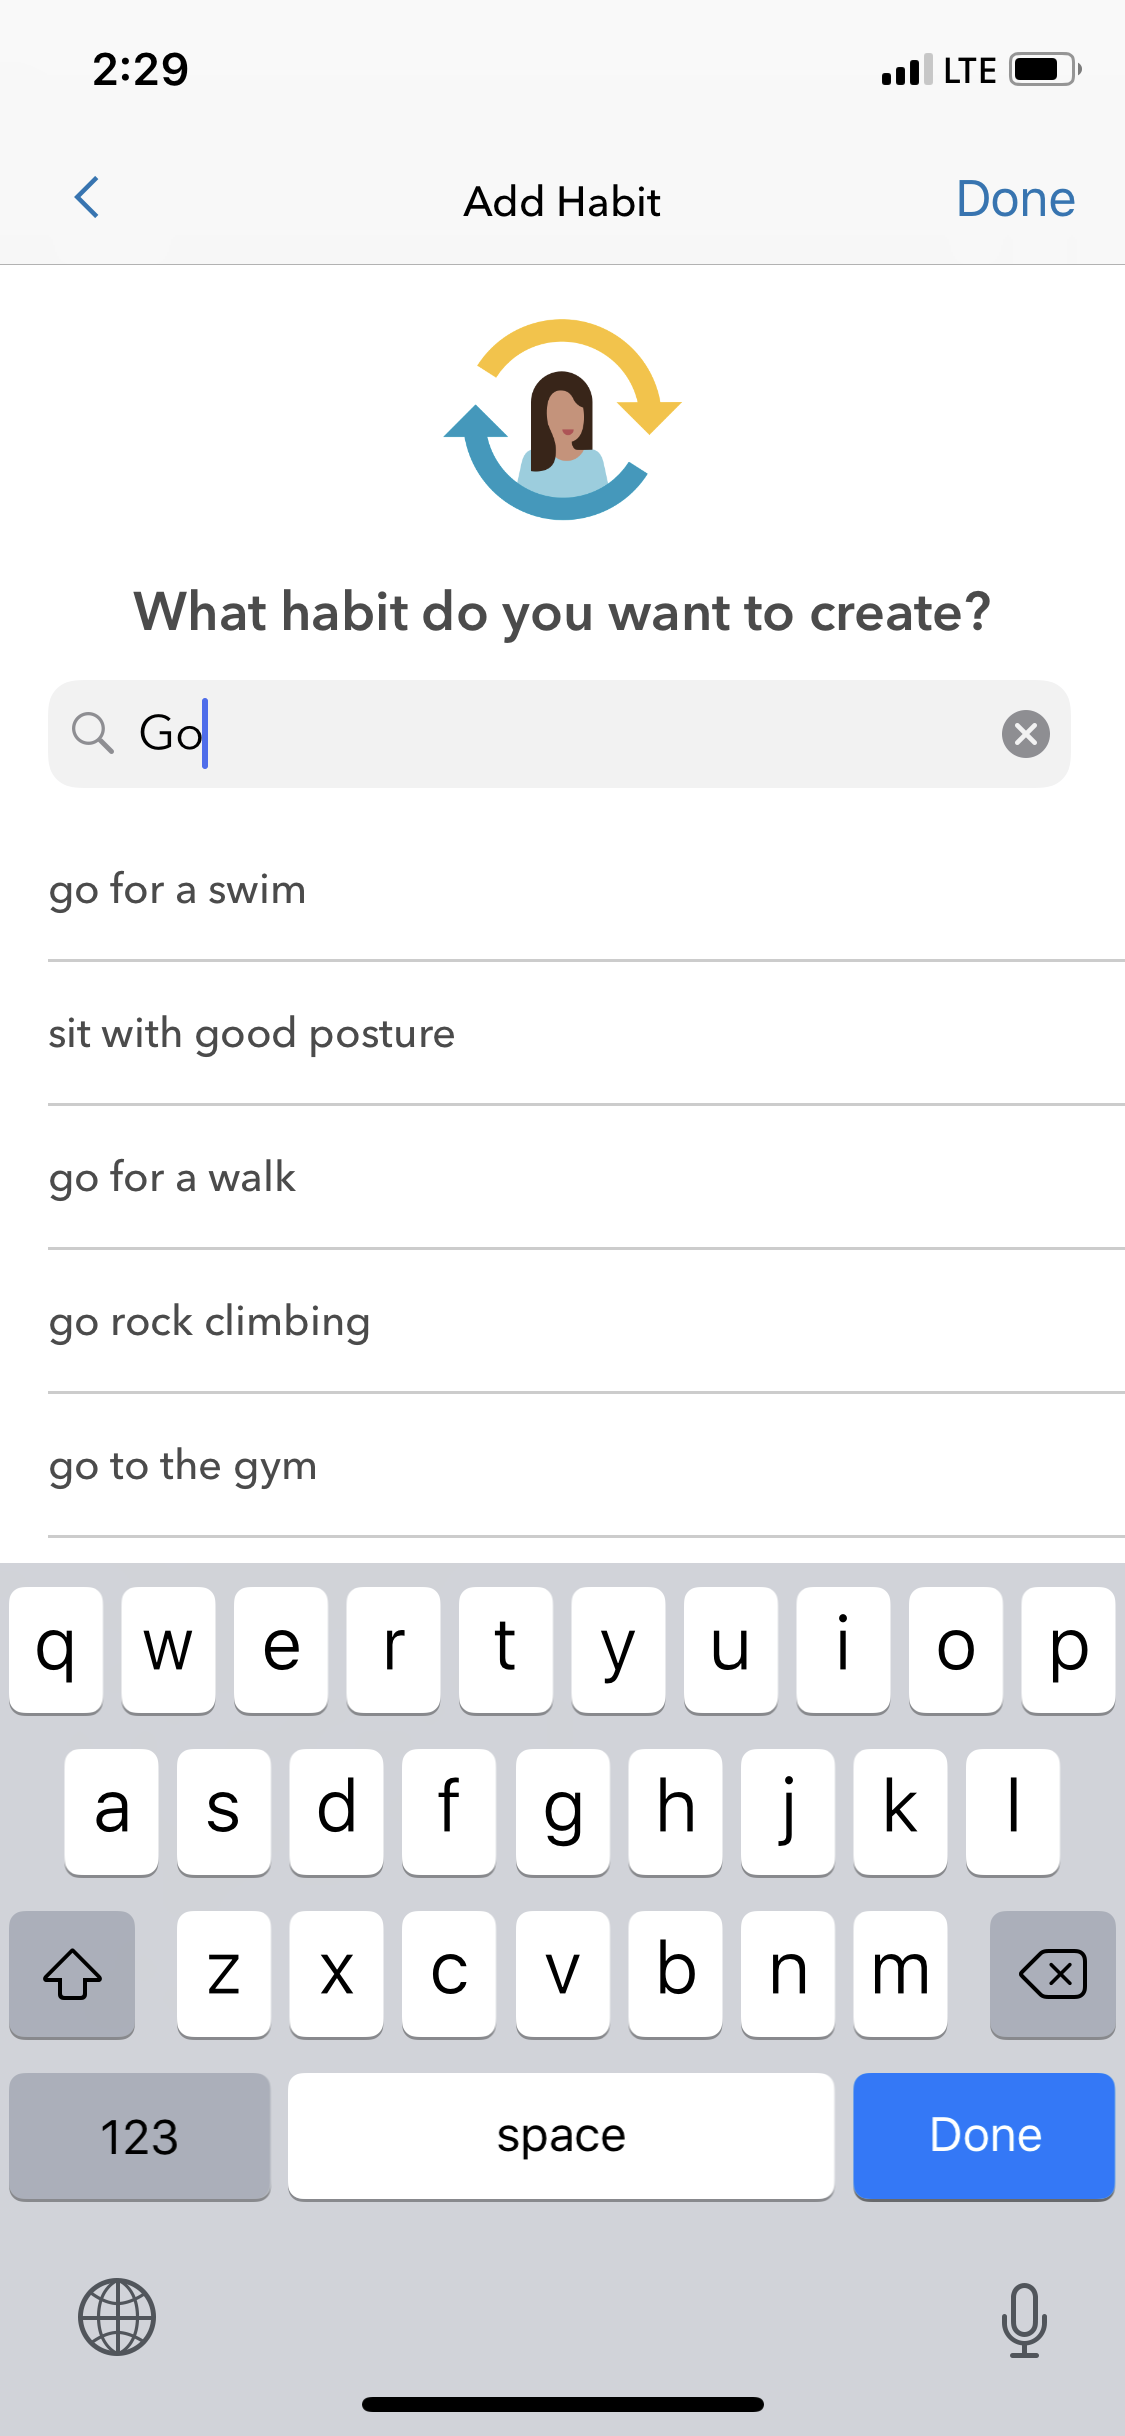The width and height of the screenshot is (1125, 2436).
Task: Choose the 'sit with good posture' suggestion
Action: click(586, 1033)
